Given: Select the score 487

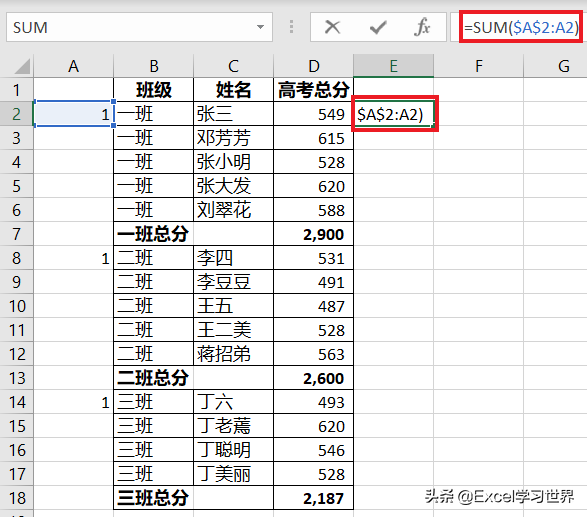Looking at the screenshot, I should coord(313,306).
